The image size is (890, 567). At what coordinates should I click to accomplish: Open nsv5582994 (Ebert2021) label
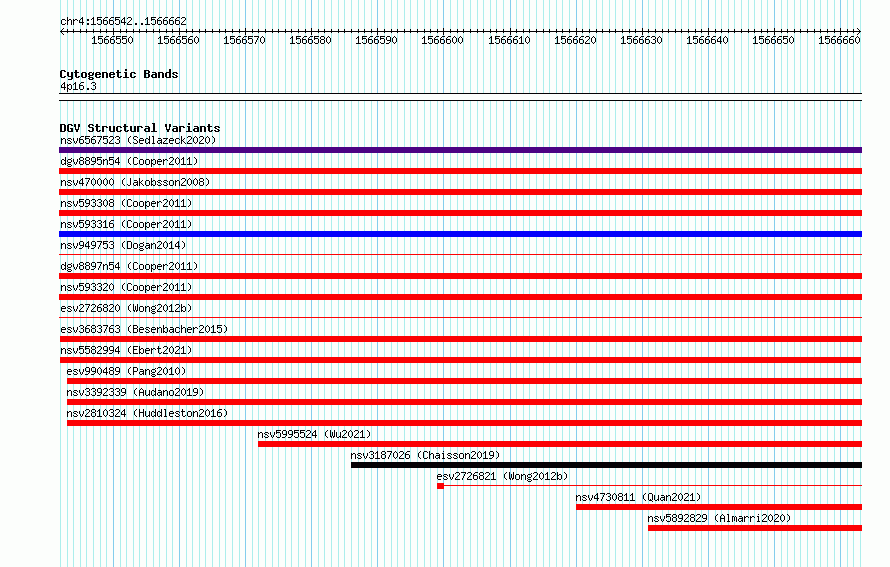[126, 350]
